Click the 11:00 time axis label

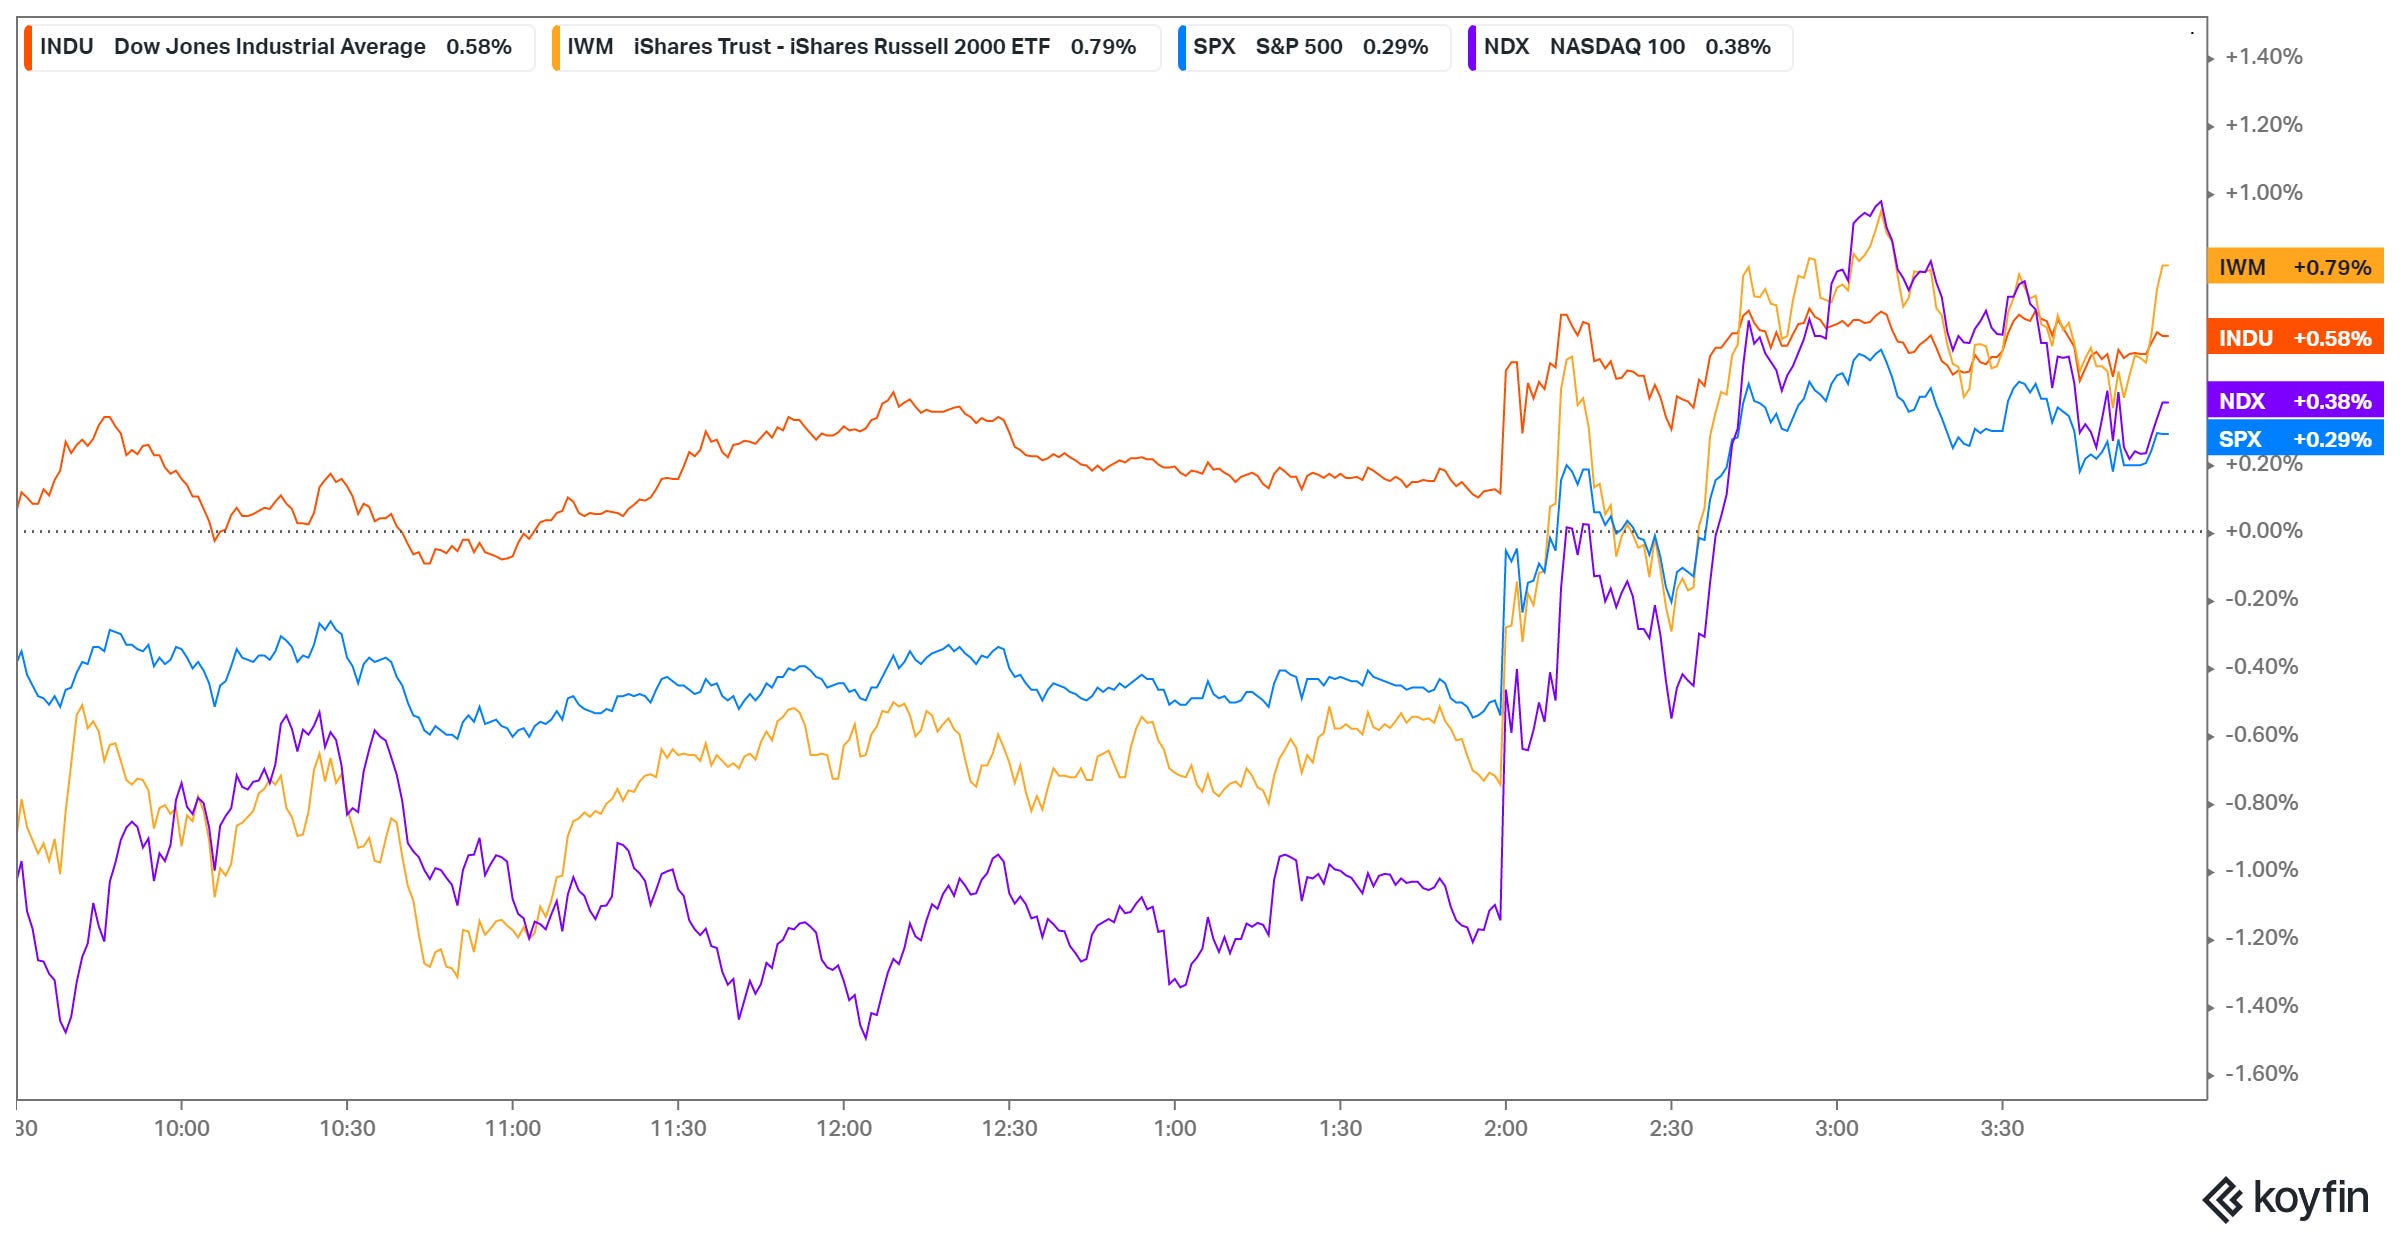tap(512, 1129)
